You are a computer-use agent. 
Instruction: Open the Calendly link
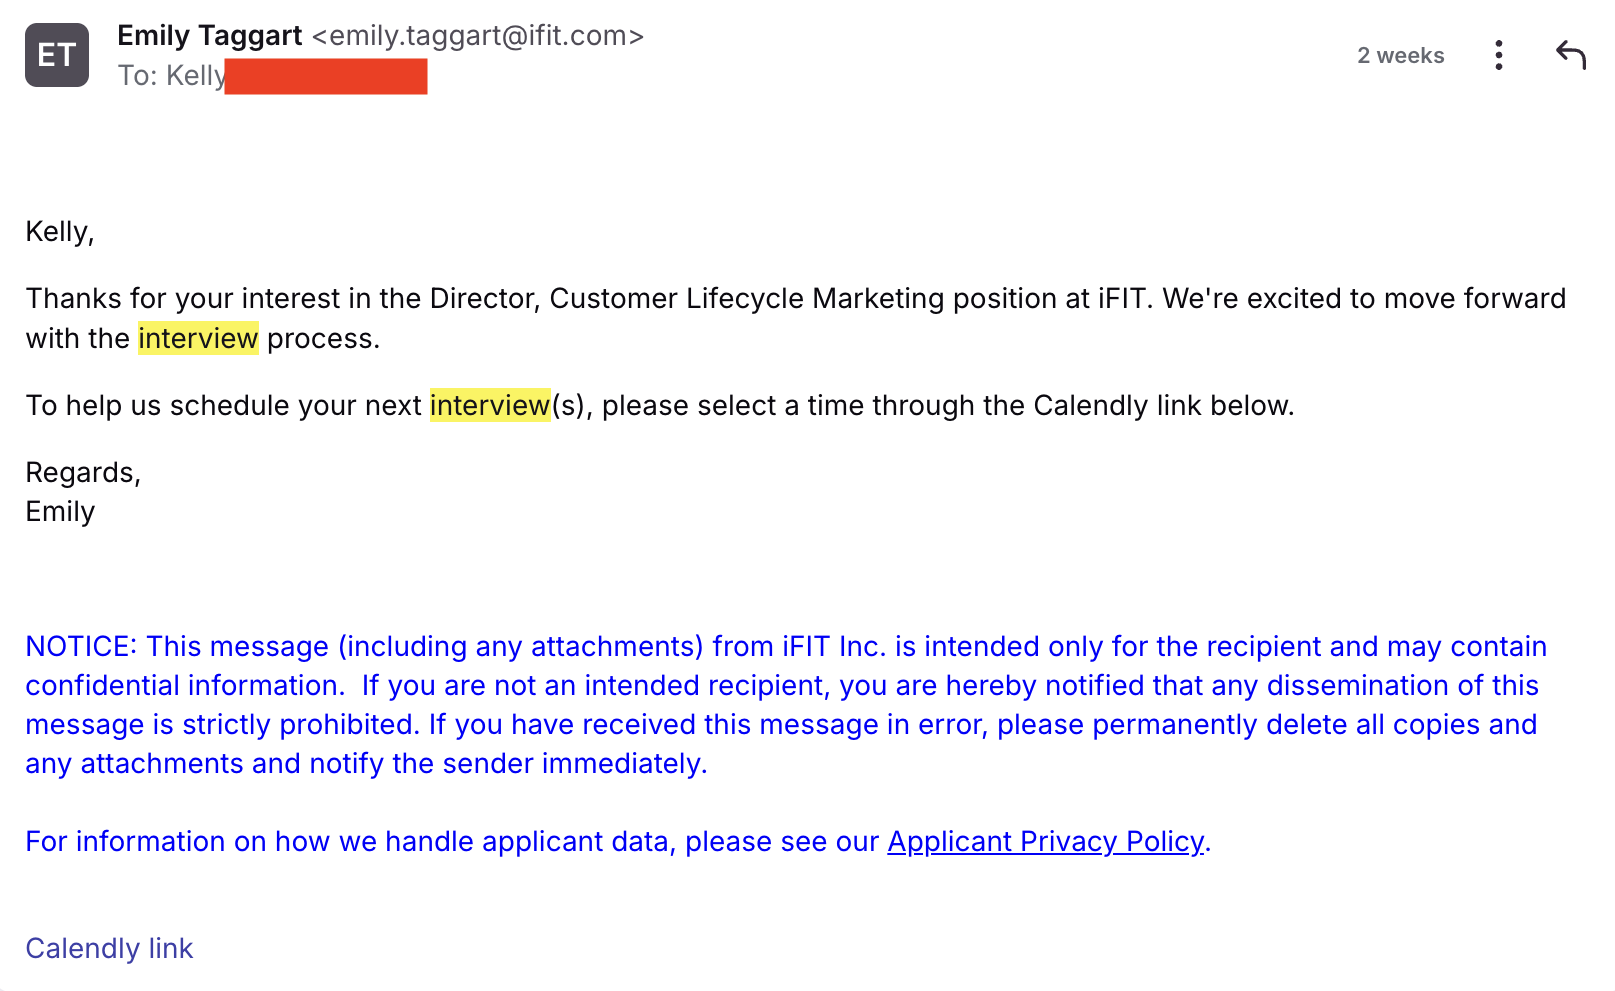pos(109,949)
